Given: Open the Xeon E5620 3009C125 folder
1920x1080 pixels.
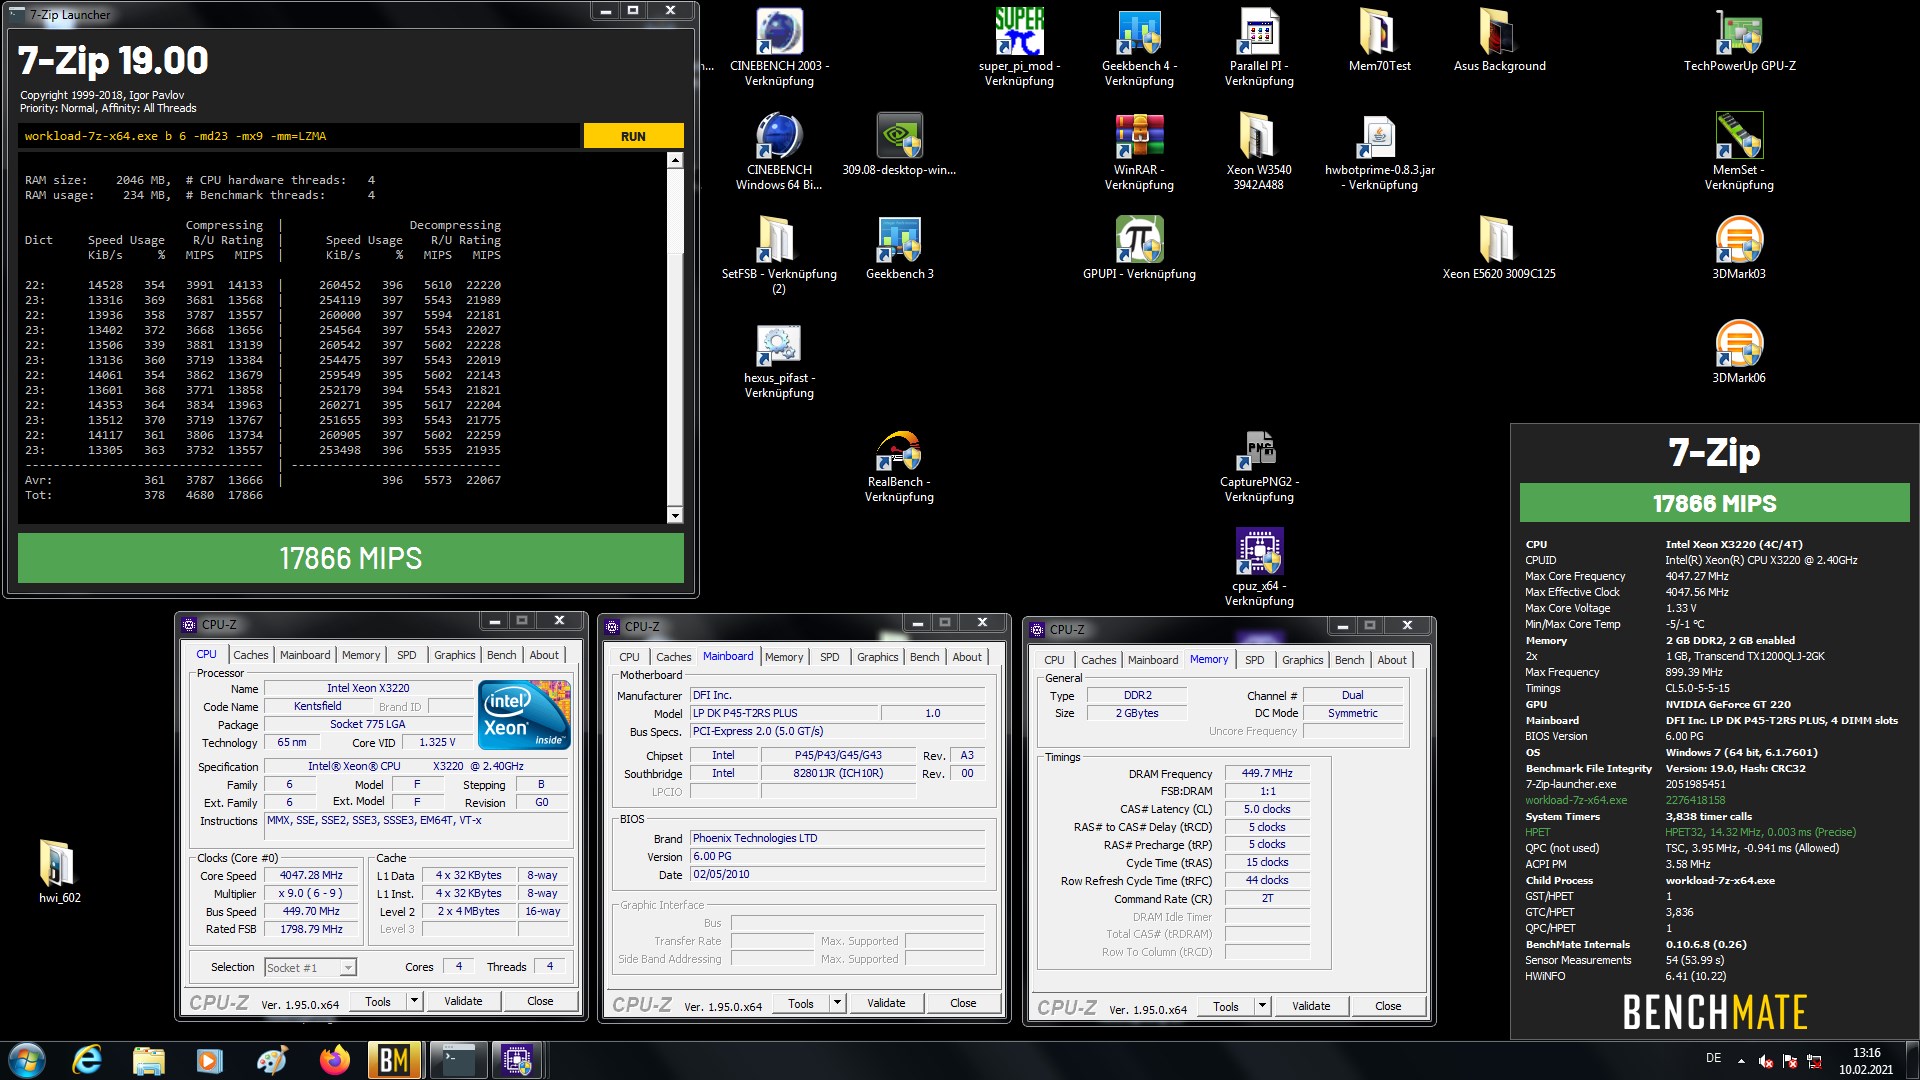Looking at the screenshot, I should coord(1499,248).
